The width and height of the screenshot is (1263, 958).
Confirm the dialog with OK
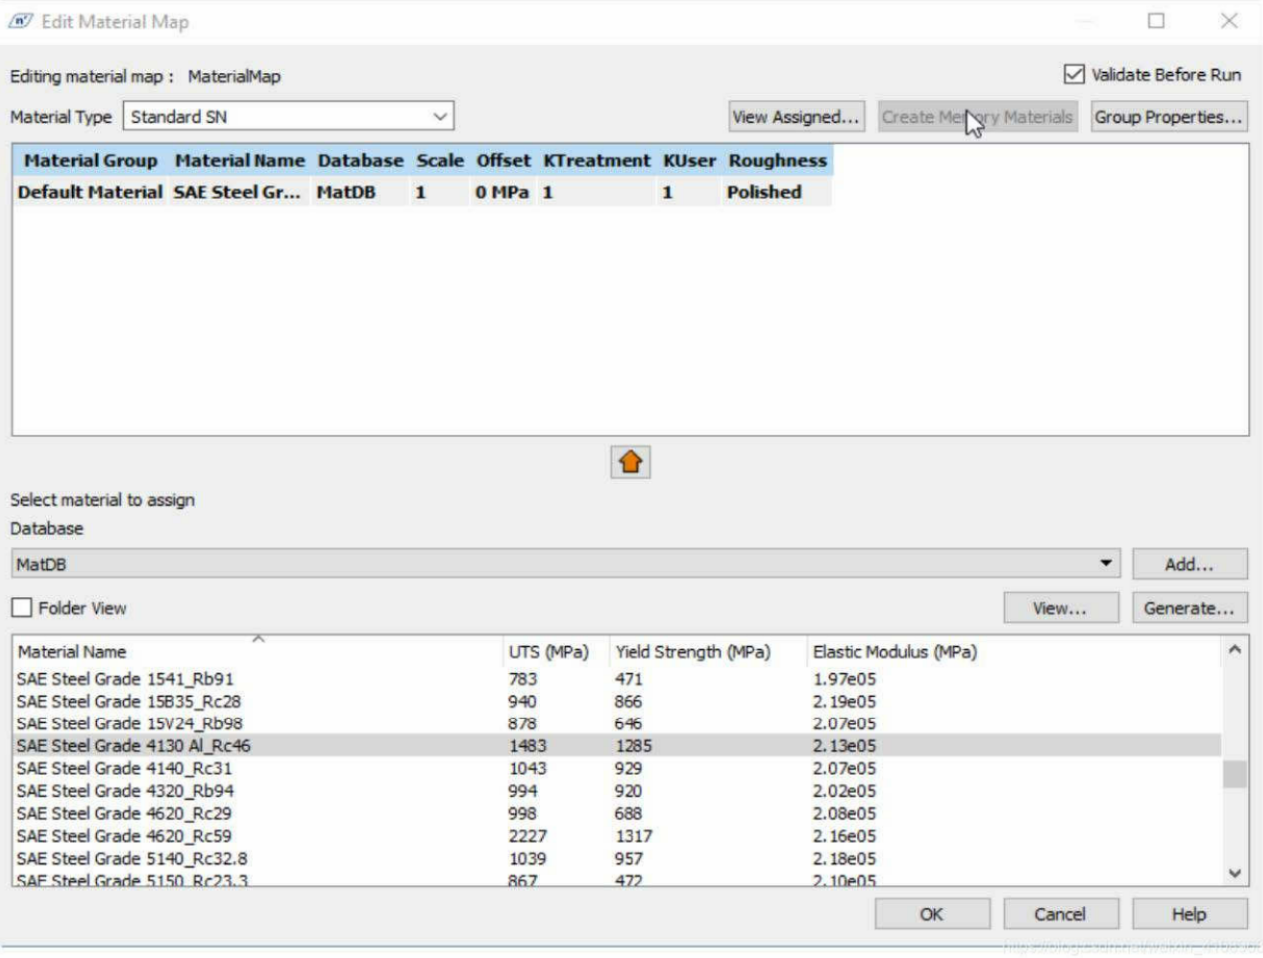[931, 914]
